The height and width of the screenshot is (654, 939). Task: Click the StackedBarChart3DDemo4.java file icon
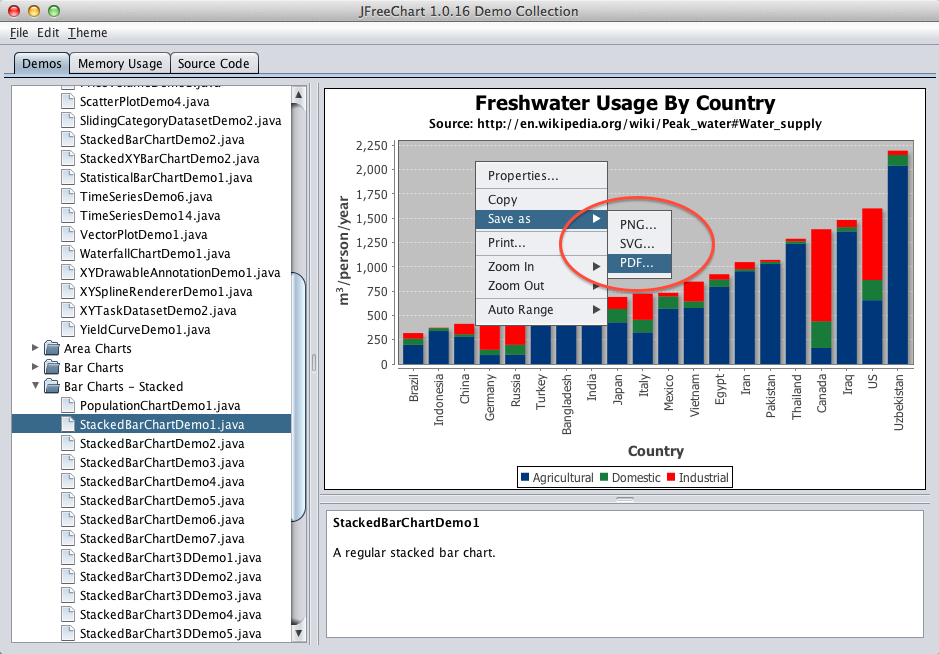[68, 614]
